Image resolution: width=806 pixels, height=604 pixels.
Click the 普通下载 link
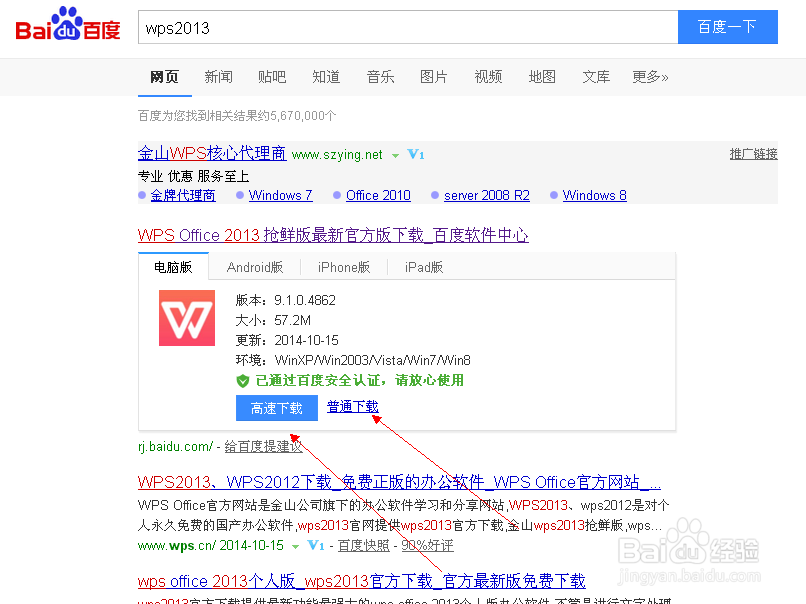point(353,407)
